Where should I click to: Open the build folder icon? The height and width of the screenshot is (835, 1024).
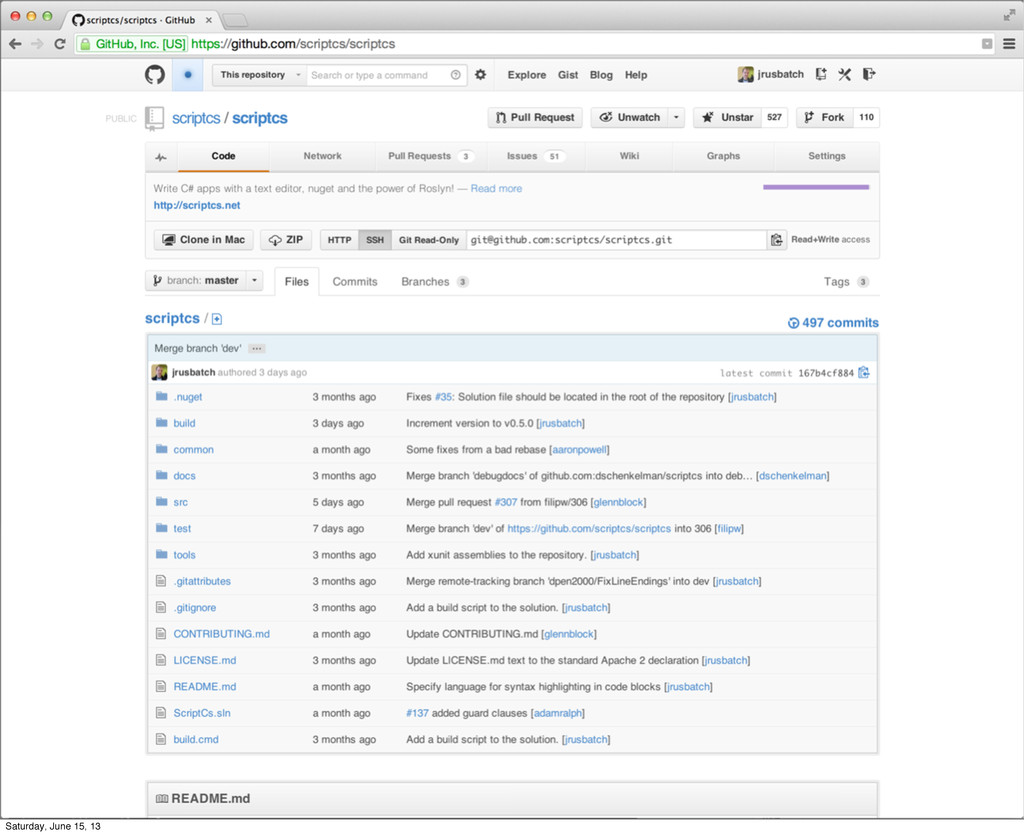pyautogui.click(x=161, y=422)
